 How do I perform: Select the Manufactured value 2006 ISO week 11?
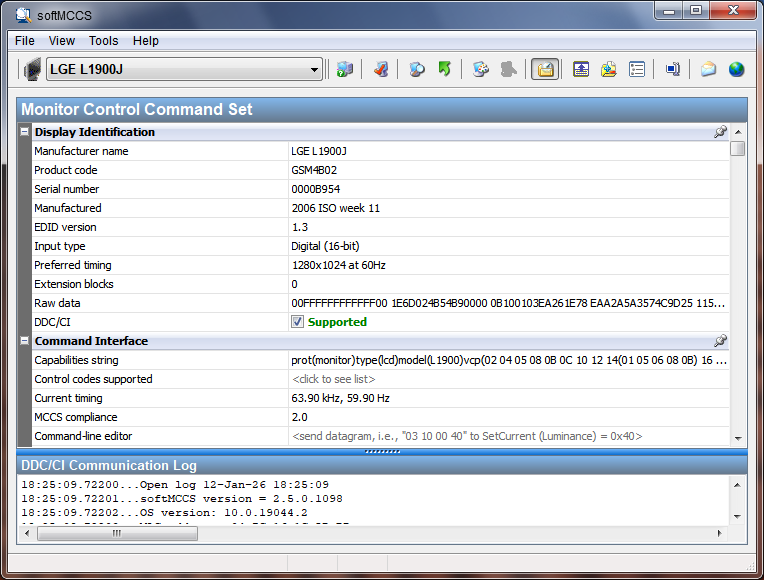(x=335, y=208)
